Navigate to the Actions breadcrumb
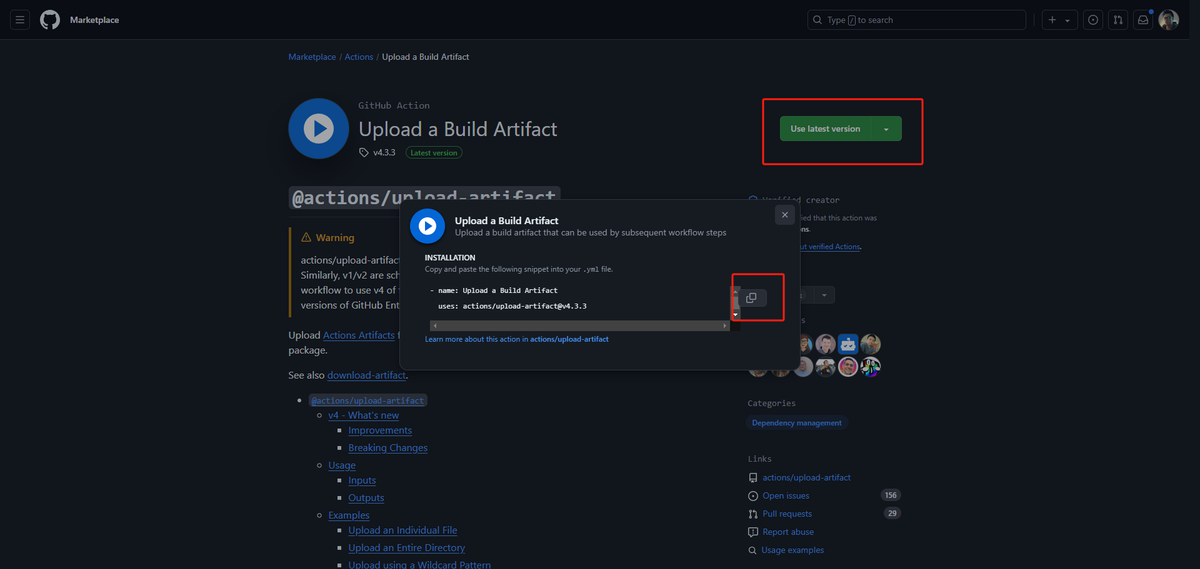 (359, 57)
